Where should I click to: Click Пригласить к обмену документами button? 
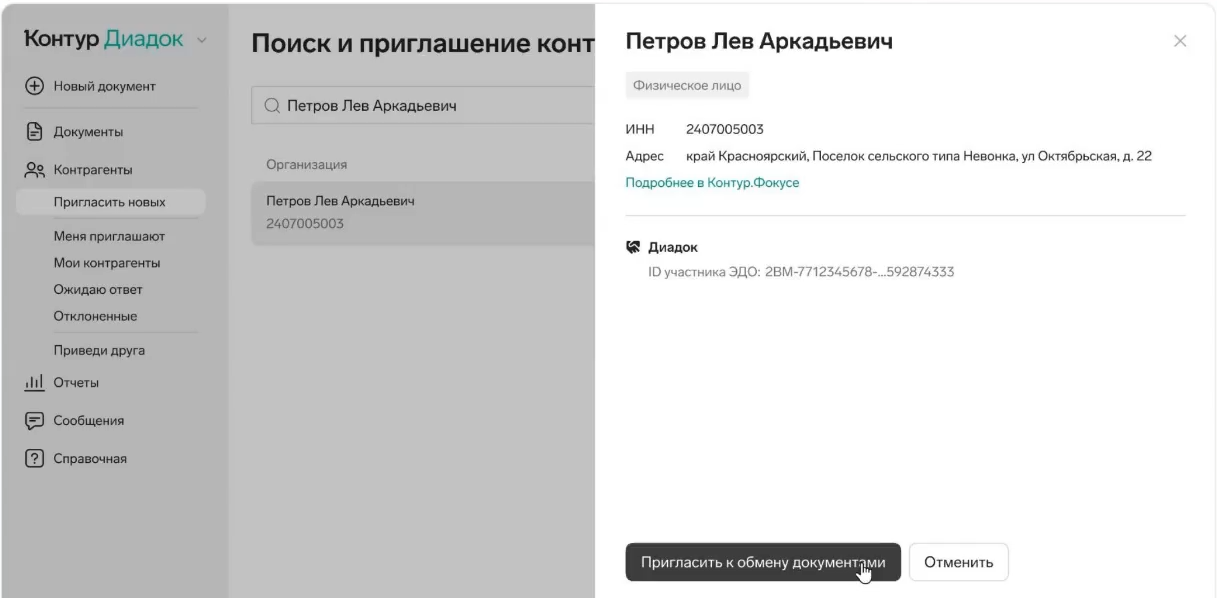(763, 562)
